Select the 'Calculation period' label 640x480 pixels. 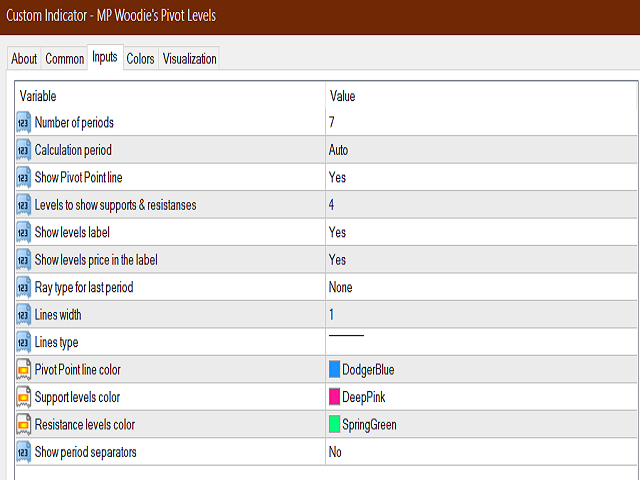(73, 150)
